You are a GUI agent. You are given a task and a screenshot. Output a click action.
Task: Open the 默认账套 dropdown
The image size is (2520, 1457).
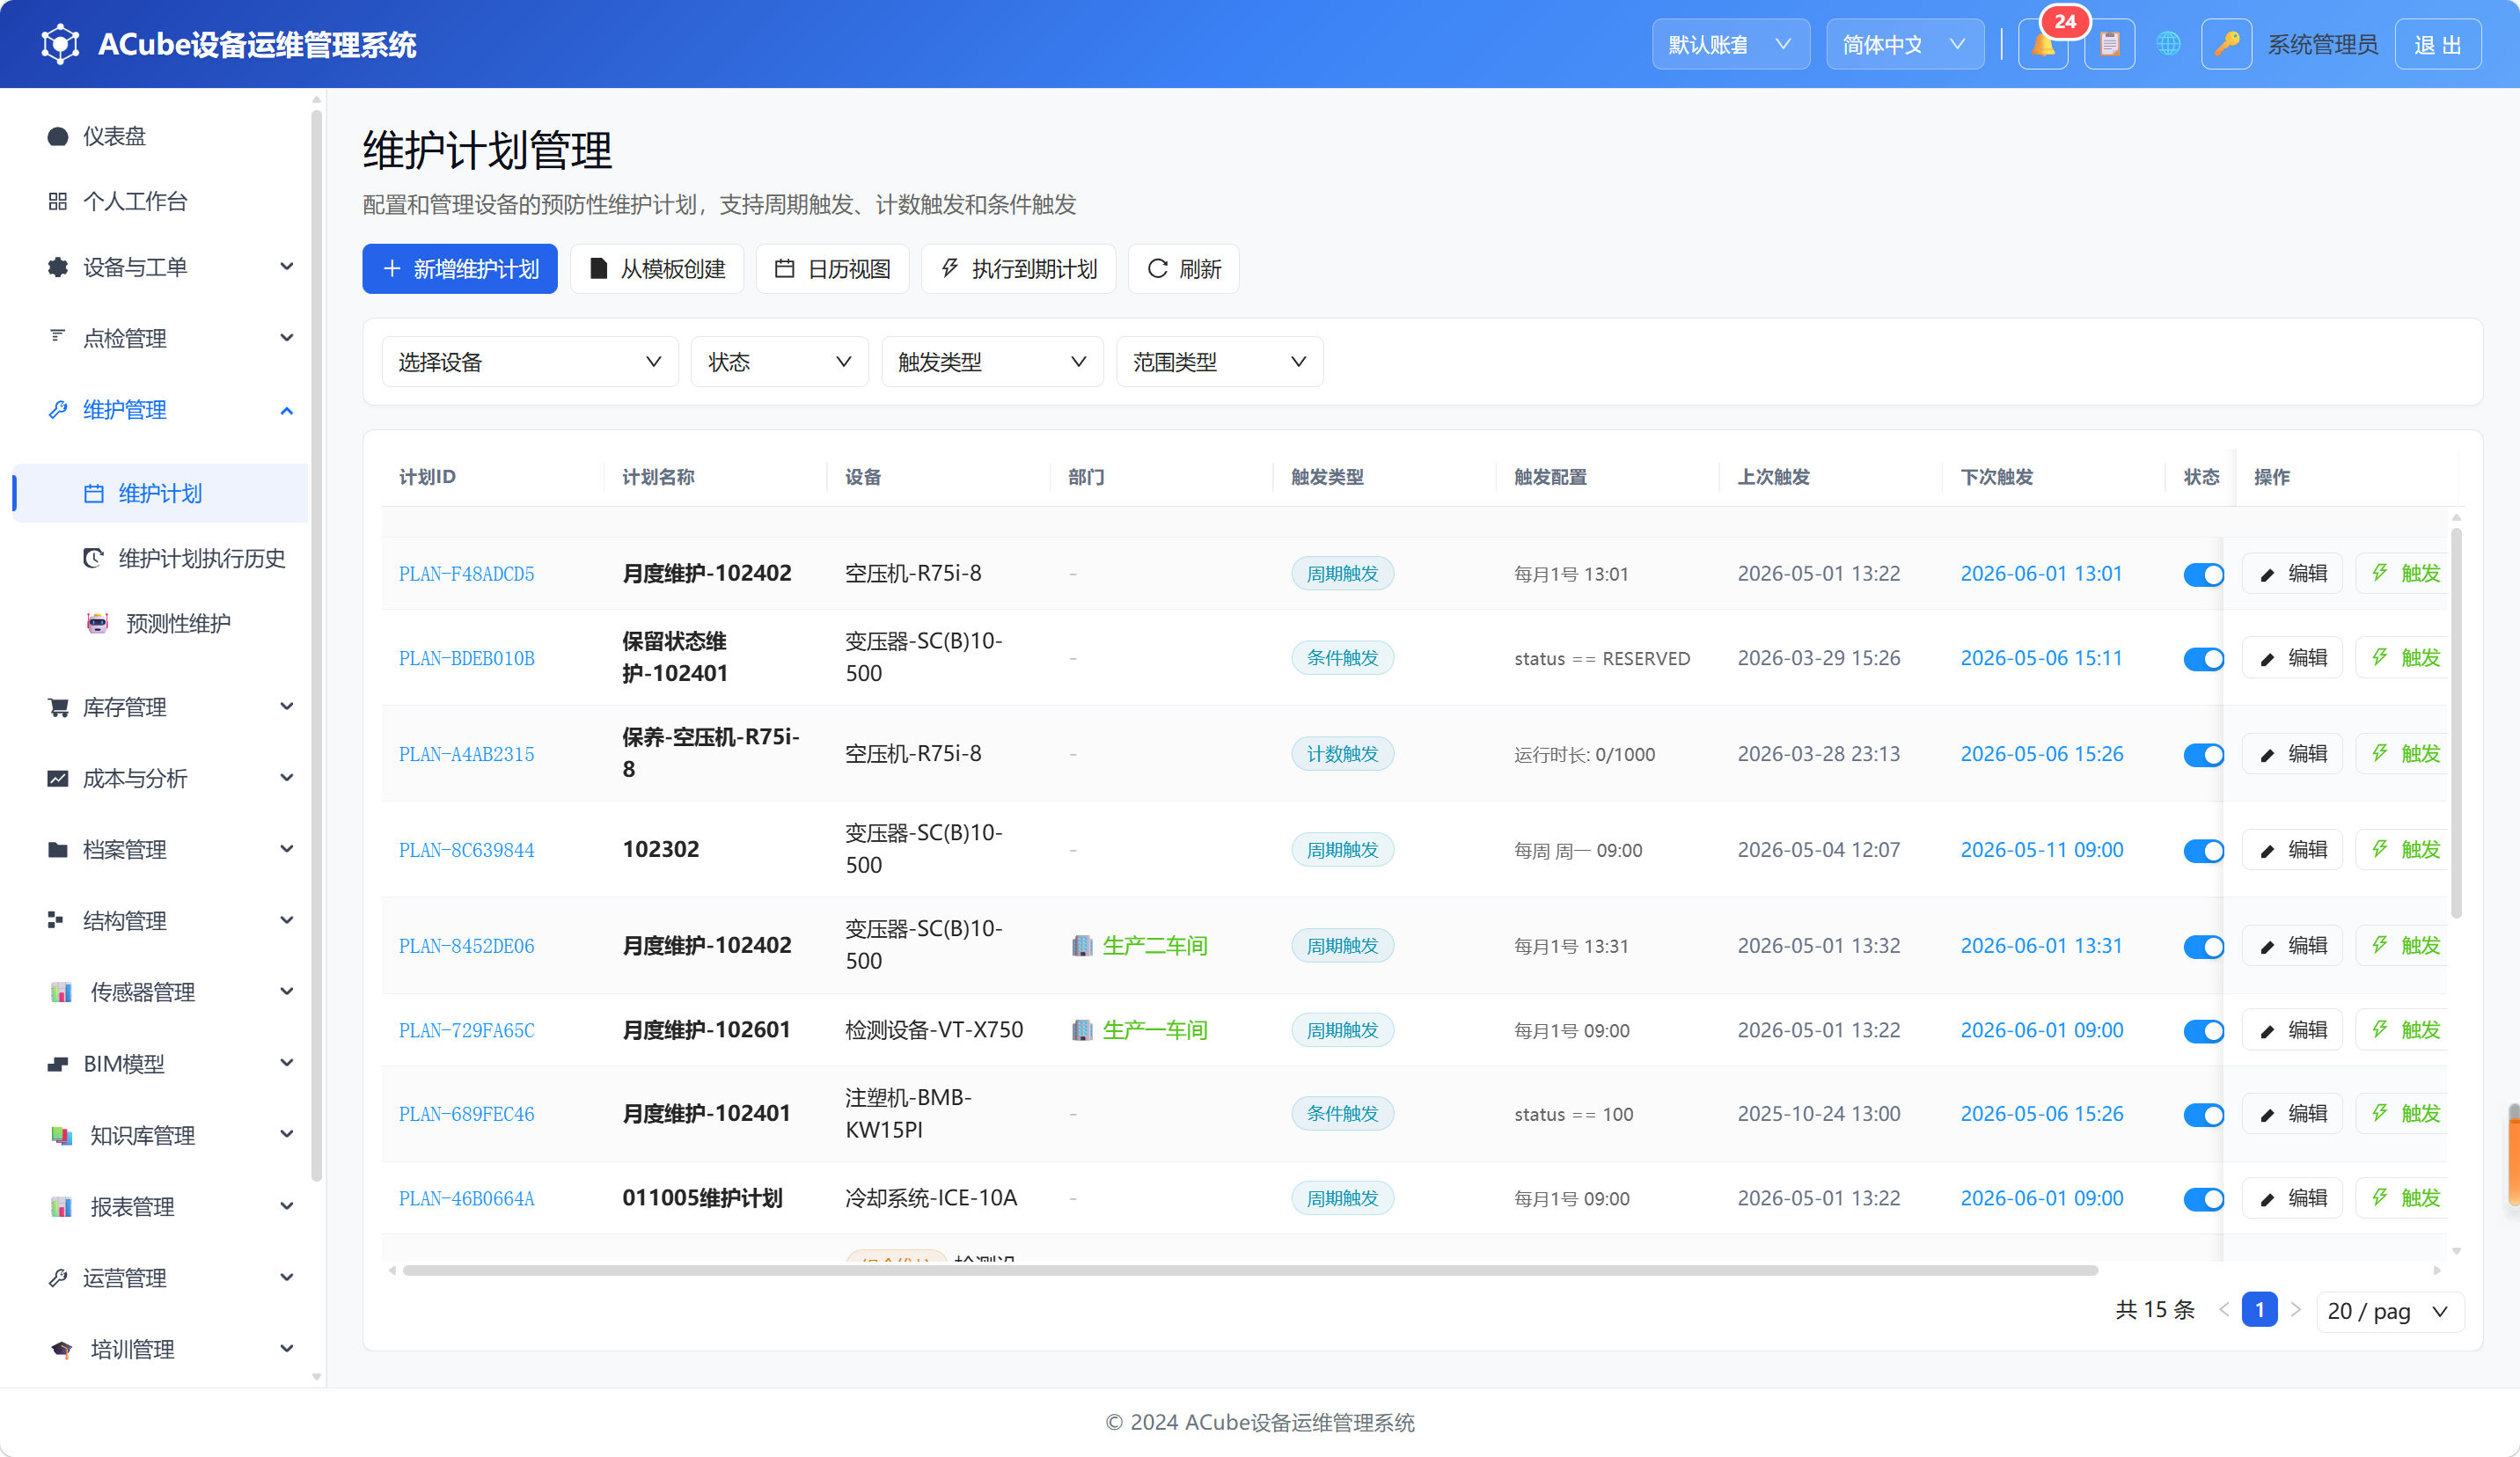pyautogui.click(x=1730, y=44)
